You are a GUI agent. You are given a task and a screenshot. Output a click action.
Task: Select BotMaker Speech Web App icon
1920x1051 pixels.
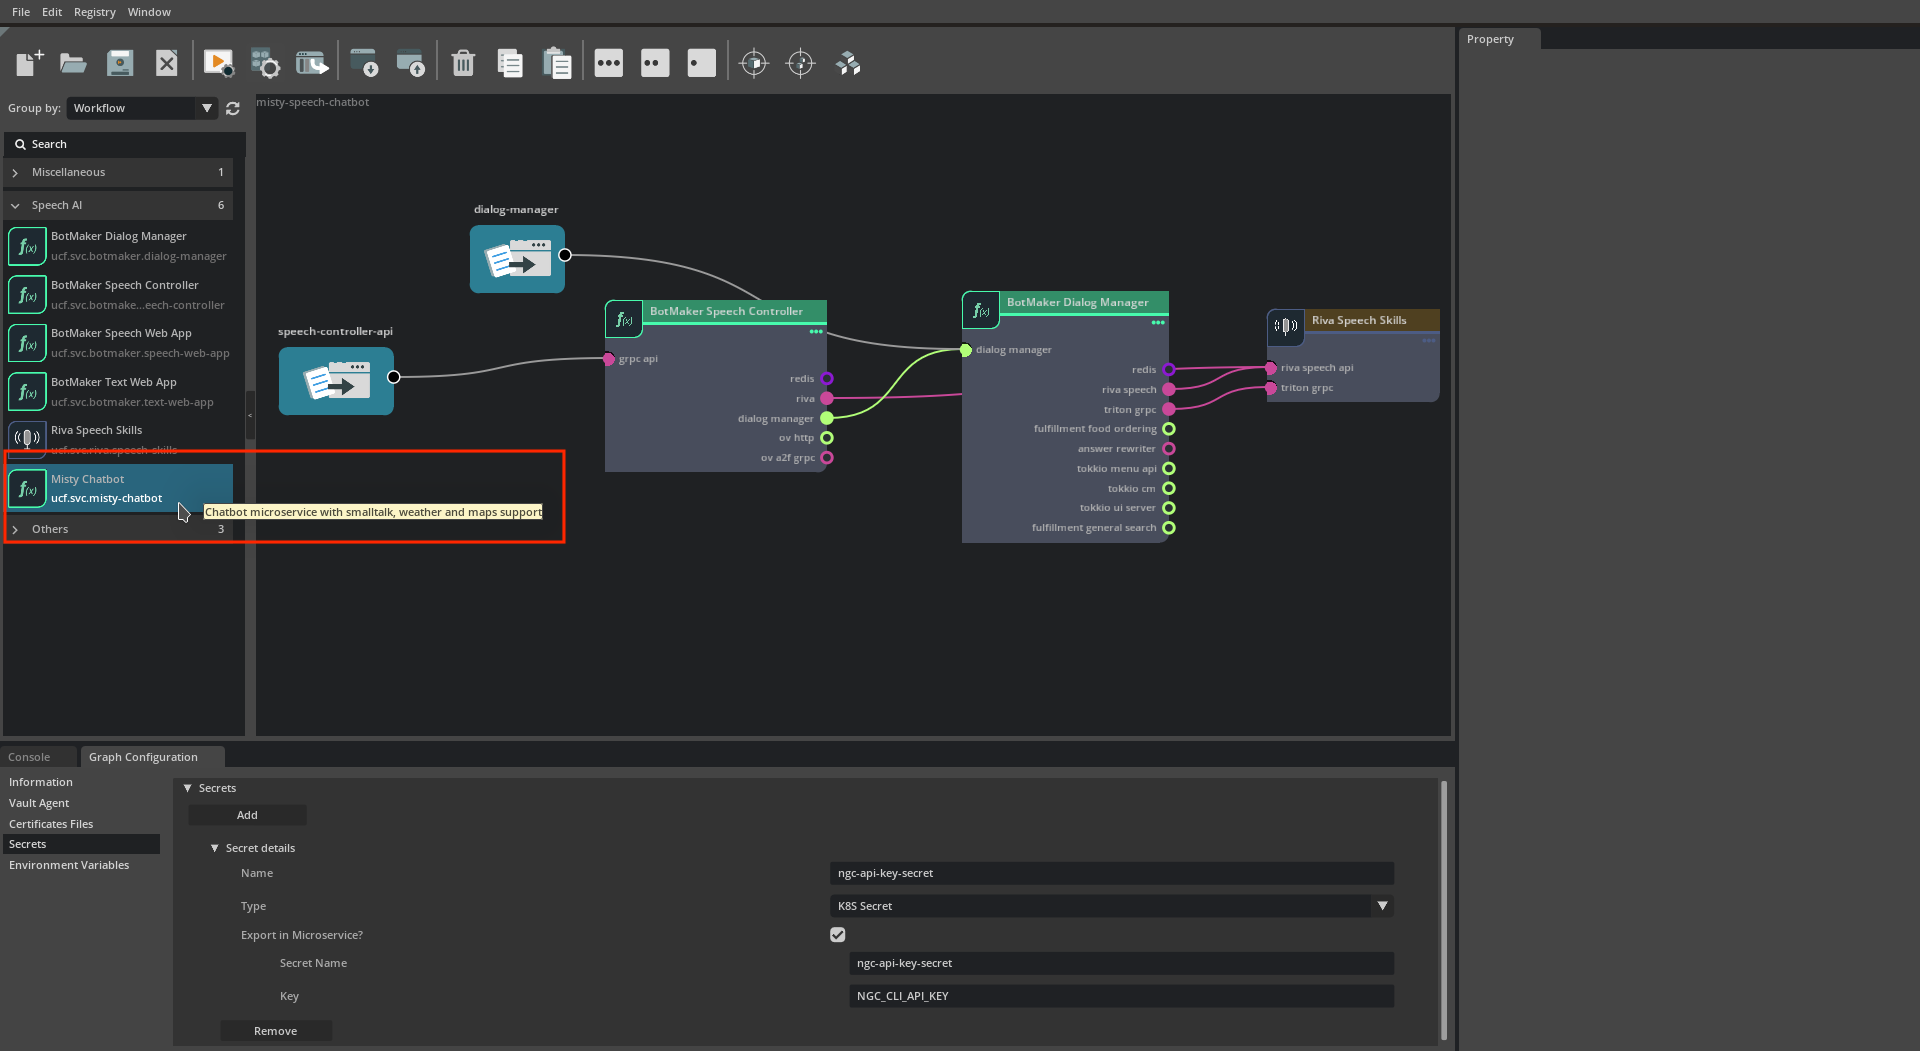point(27,343)
